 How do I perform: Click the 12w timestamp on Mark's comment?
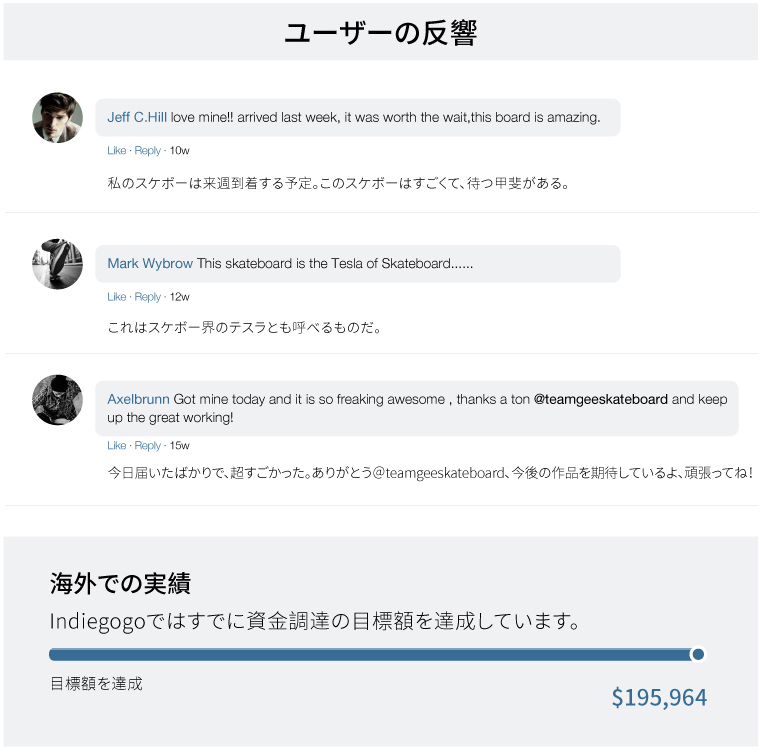(180, 297)
